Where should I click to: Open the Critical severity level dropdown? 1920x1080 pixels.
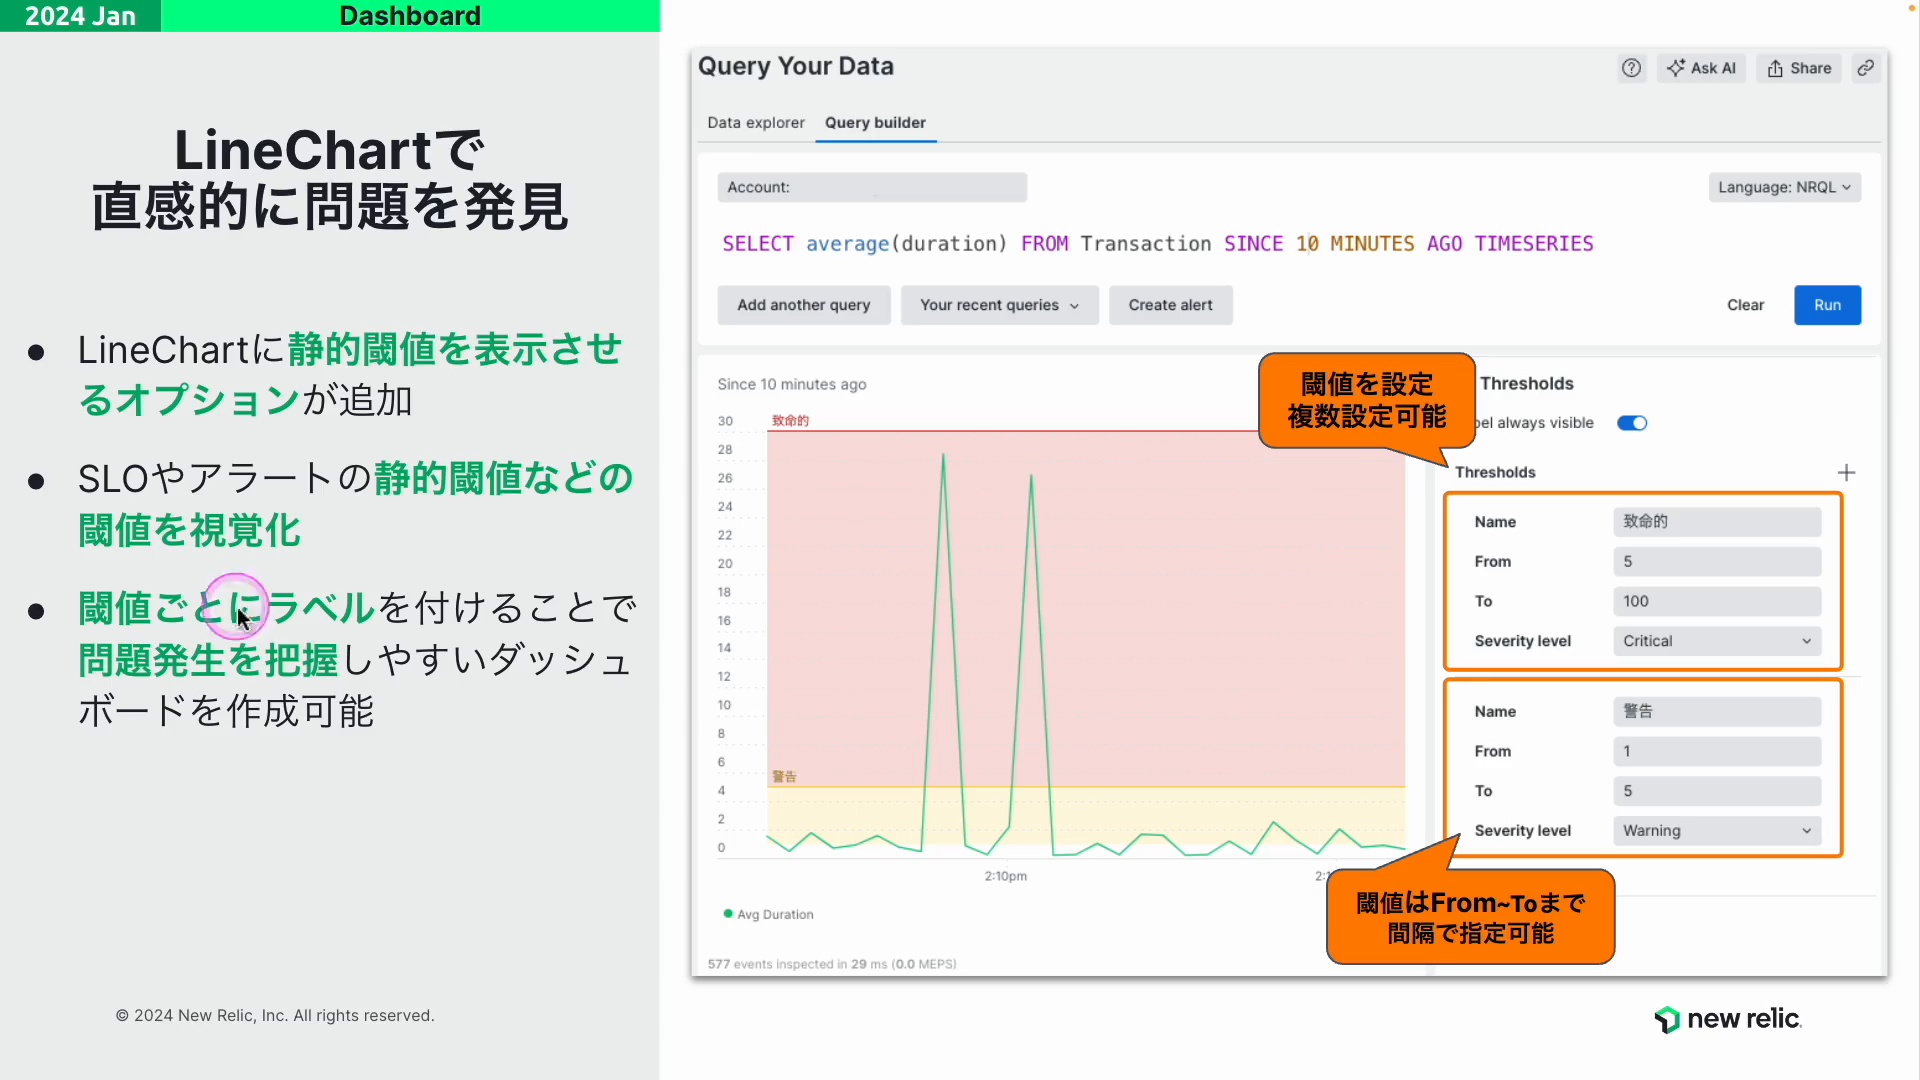click(x=1717, y=641)
